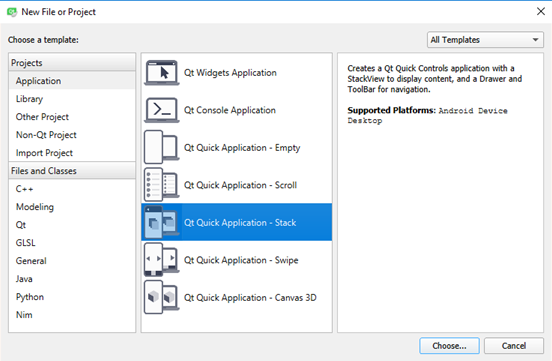This screenshot has height=361, width=552.
Task: Select the C++ files category
Action: pyautogui.click(x=72, y=189)
